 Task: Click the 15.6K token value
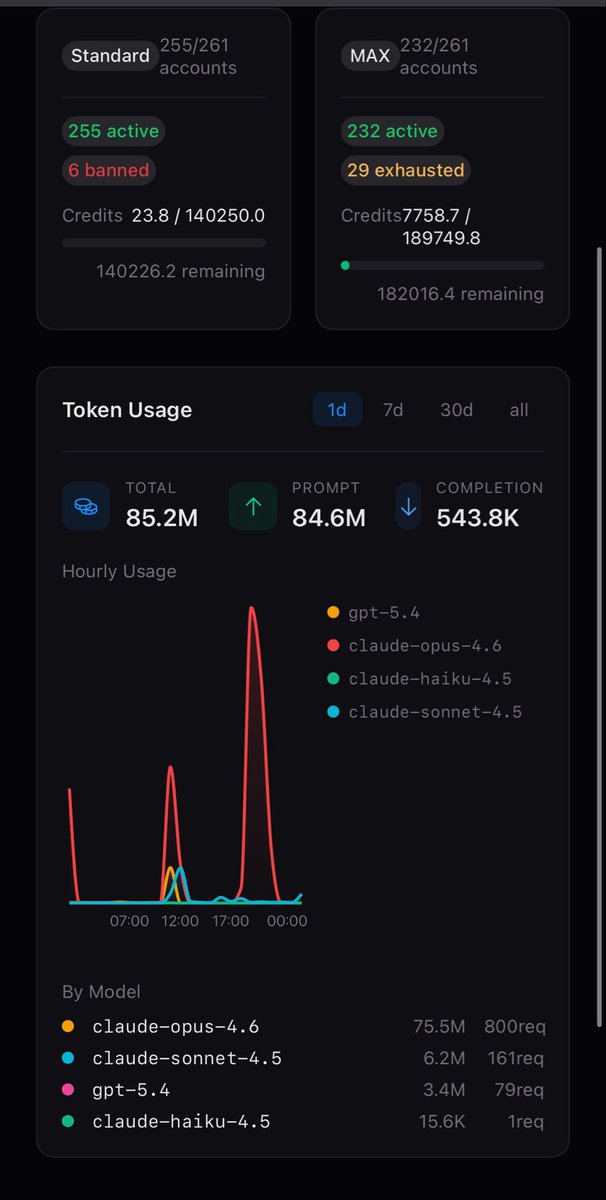click(442, 1122)
